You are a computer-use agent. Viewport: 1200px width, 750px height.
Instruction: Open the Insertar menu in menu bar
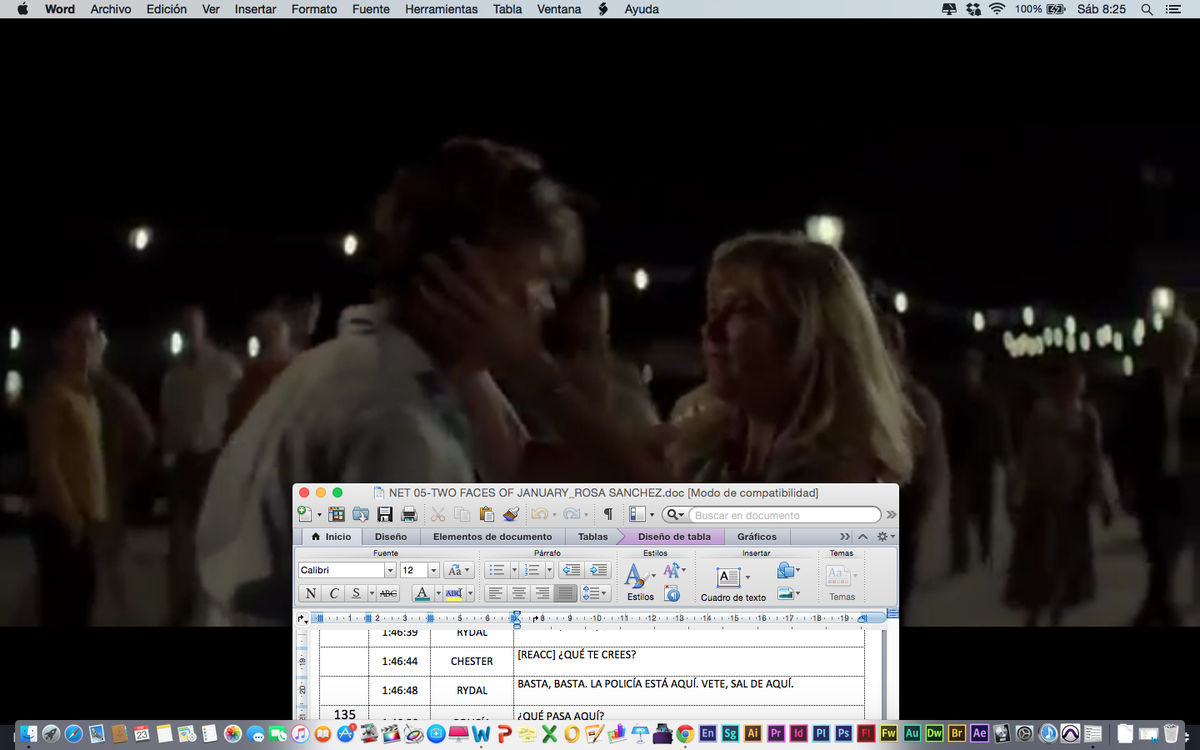(255, 9)
